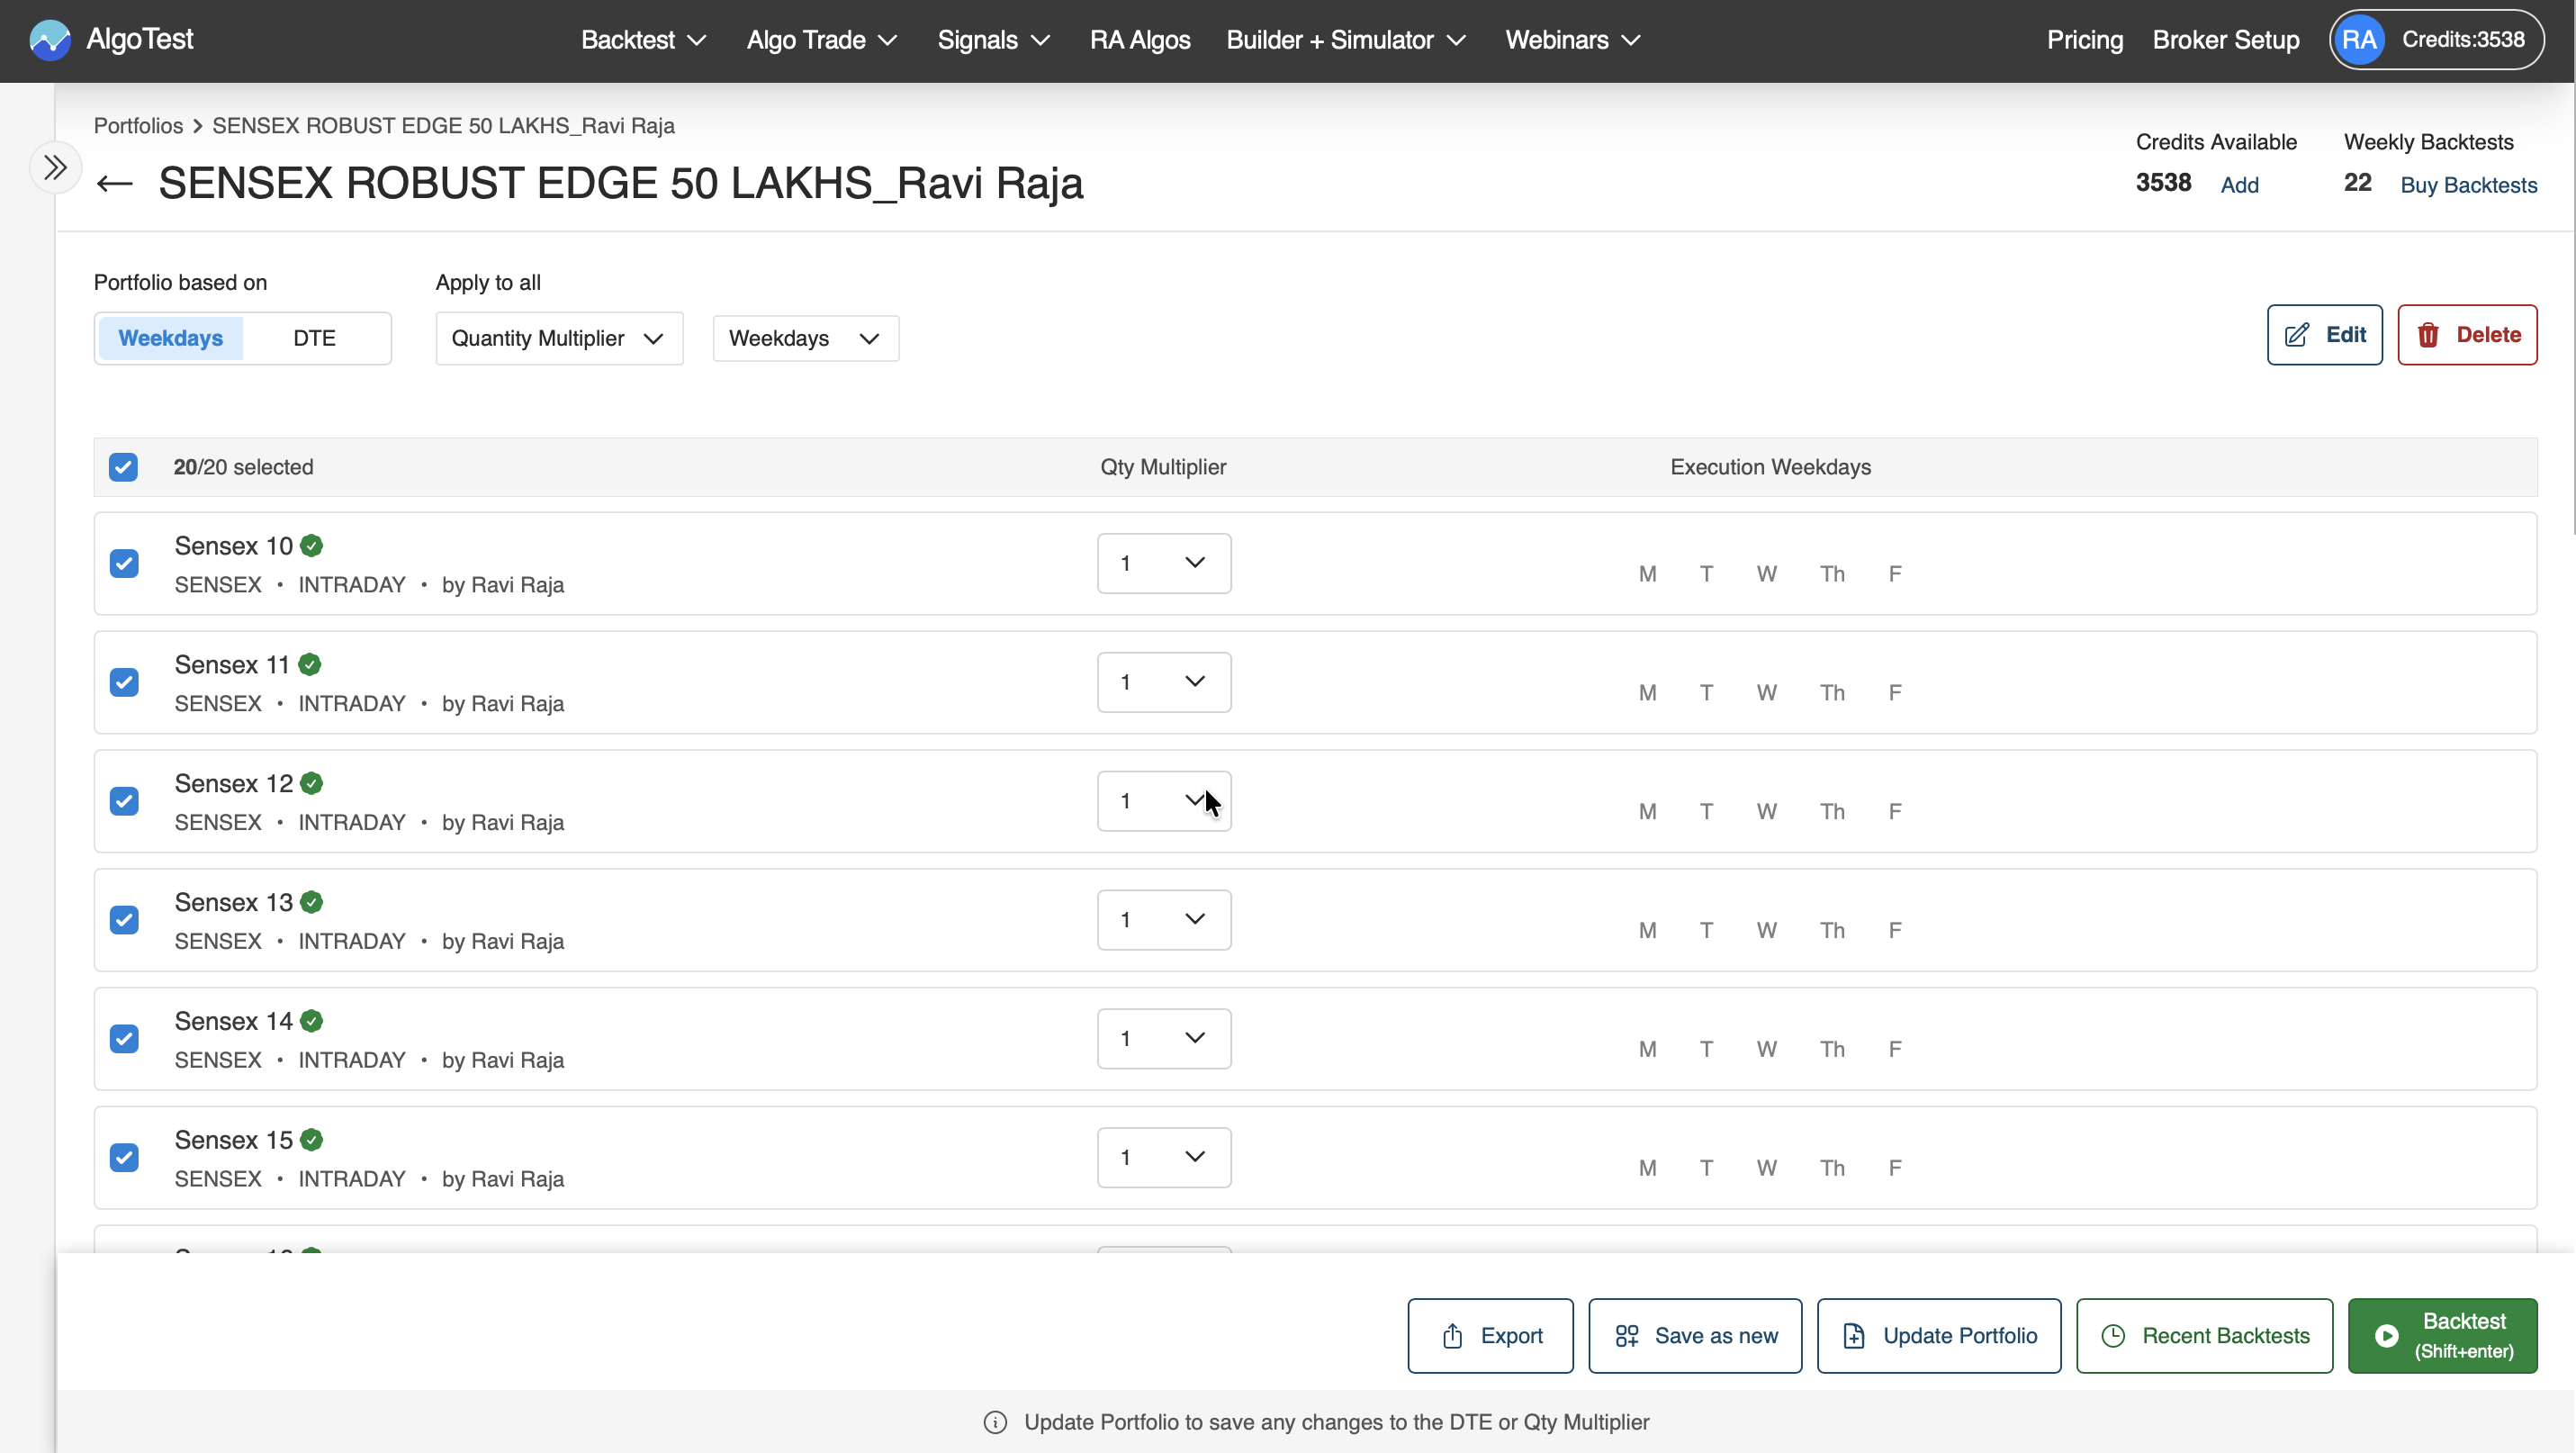2576x1453 pixels.
Task: Click the verified badge next to Sensex 10
Action: coord(312,546)
